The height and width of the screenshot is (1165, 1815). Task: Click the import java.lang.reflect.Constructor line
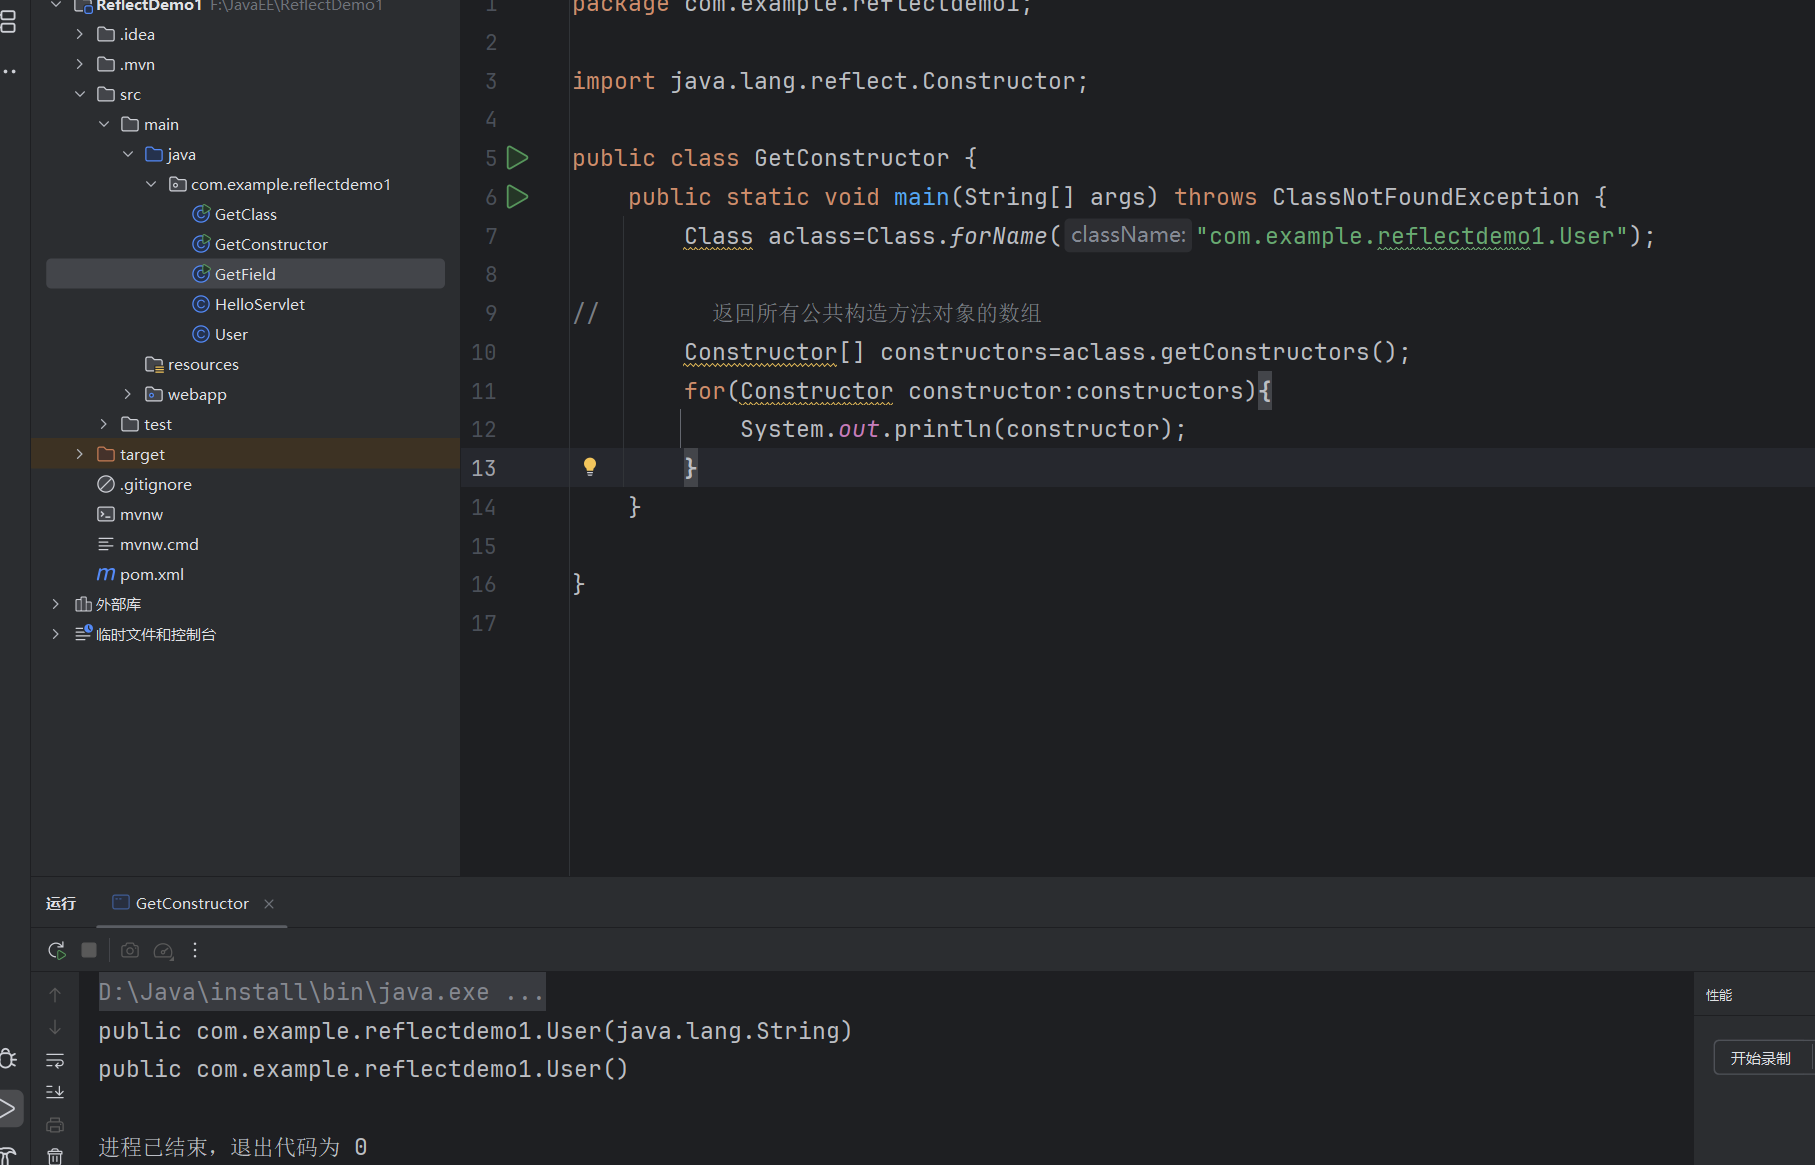click(830, 81)
